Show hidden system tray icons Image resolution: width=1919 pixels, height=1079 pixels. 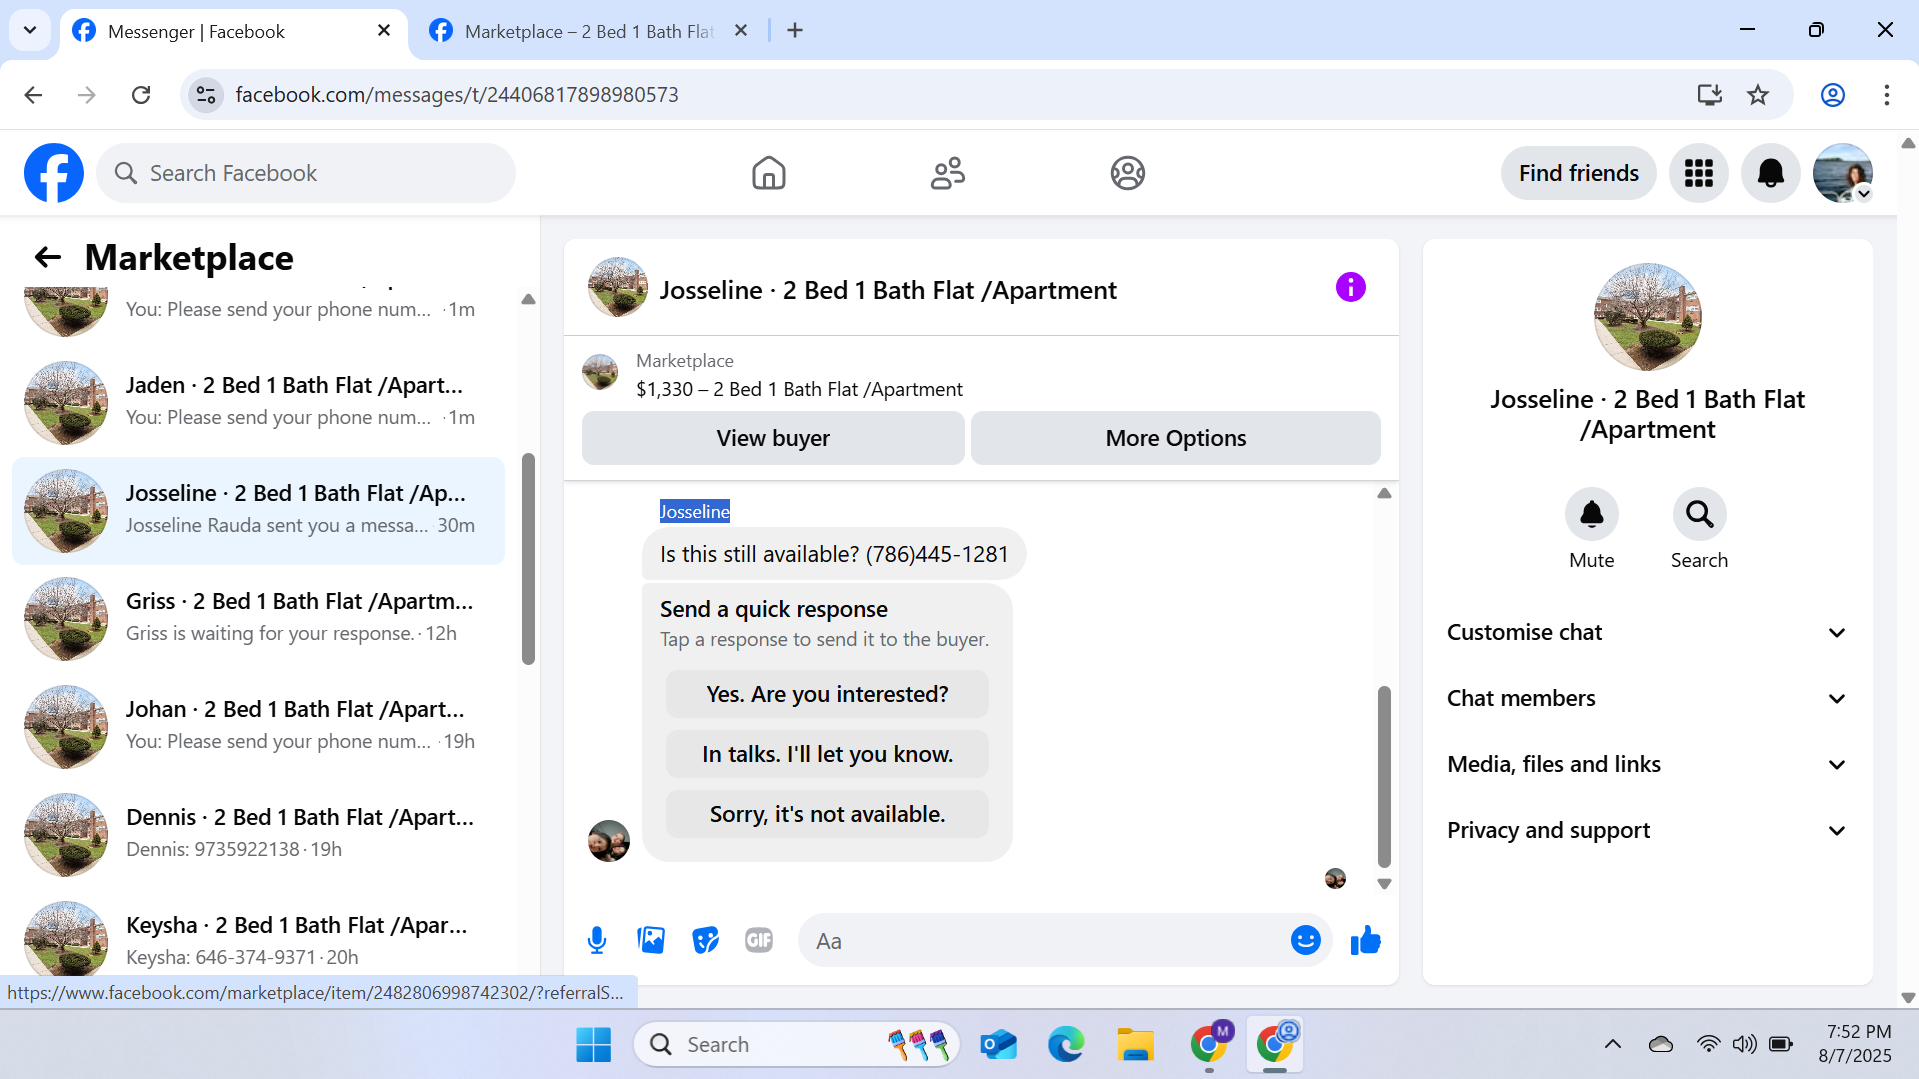click(x=1612, y=1044)
